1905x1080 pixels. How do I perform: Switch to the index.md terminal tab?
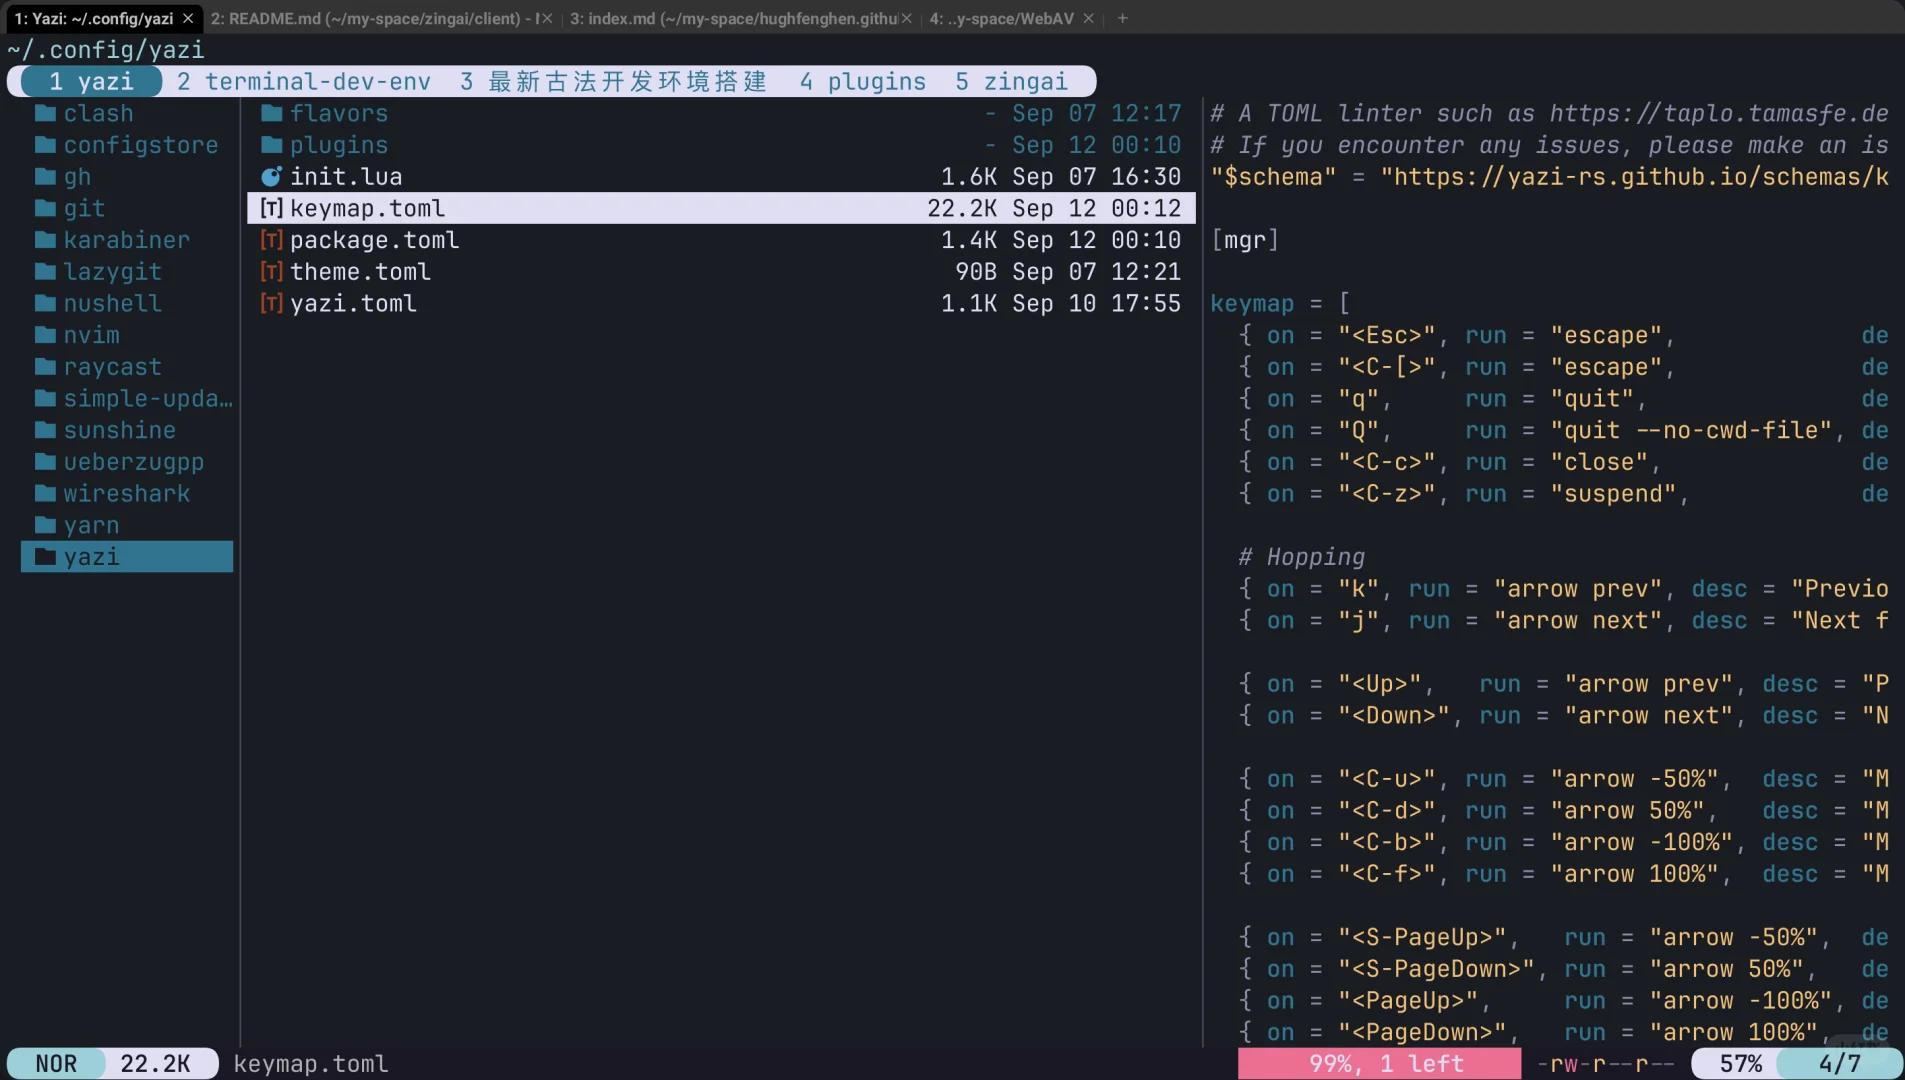[x=733, y=18]
